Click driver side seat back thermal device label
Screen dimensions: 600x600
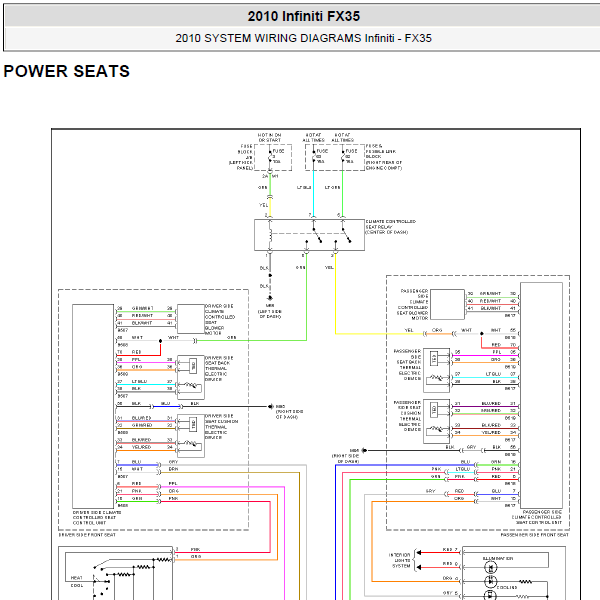[x=219, y=369]
